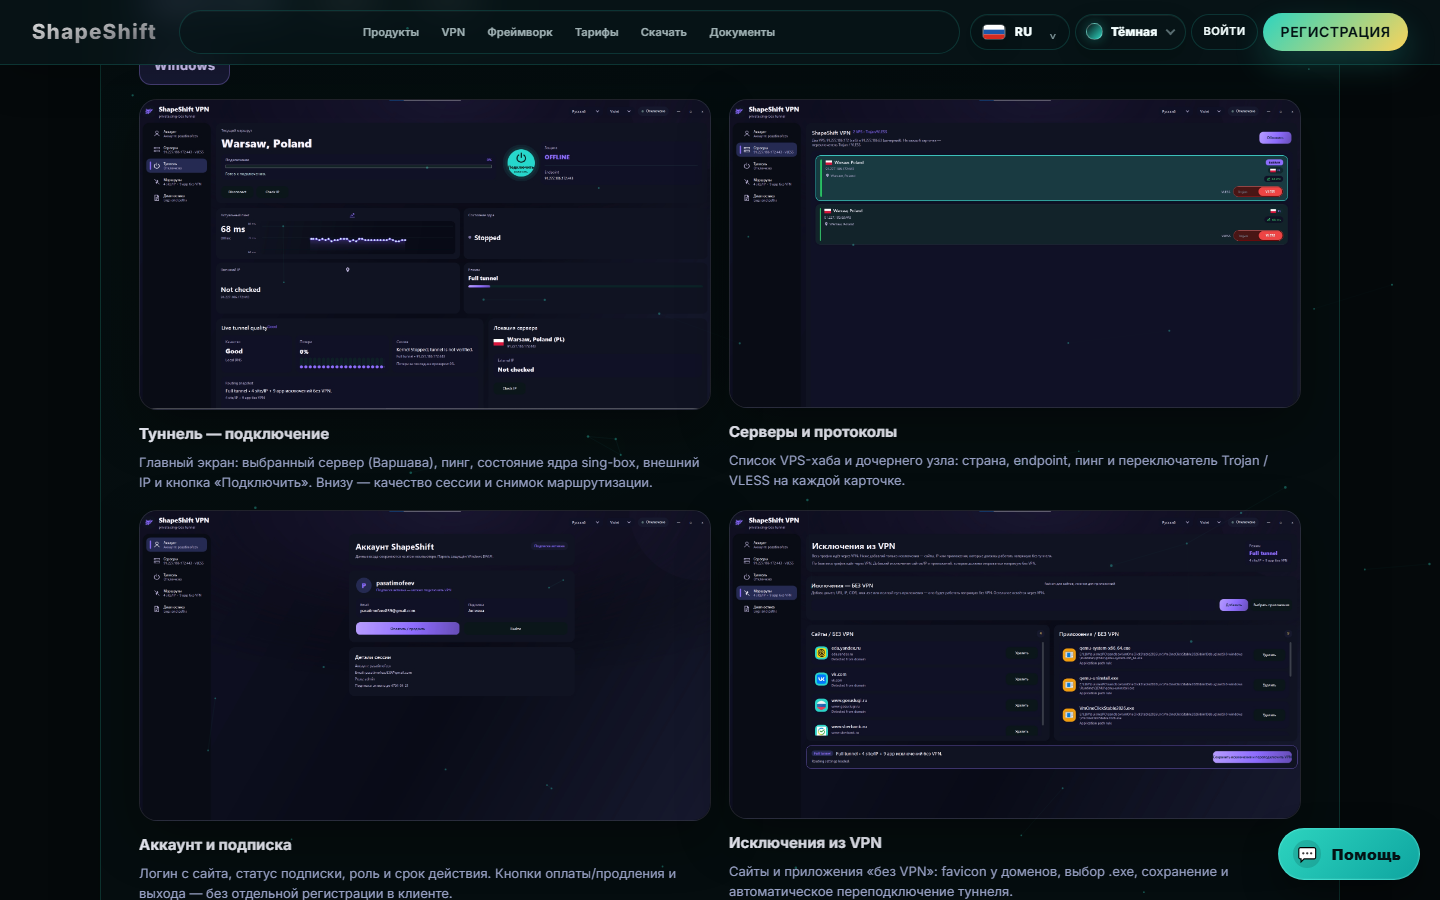Screen dimensions: 1440x900
Task: Click the Yandex site favicon in Exclusions screenshot
Action: click(821, 652)
